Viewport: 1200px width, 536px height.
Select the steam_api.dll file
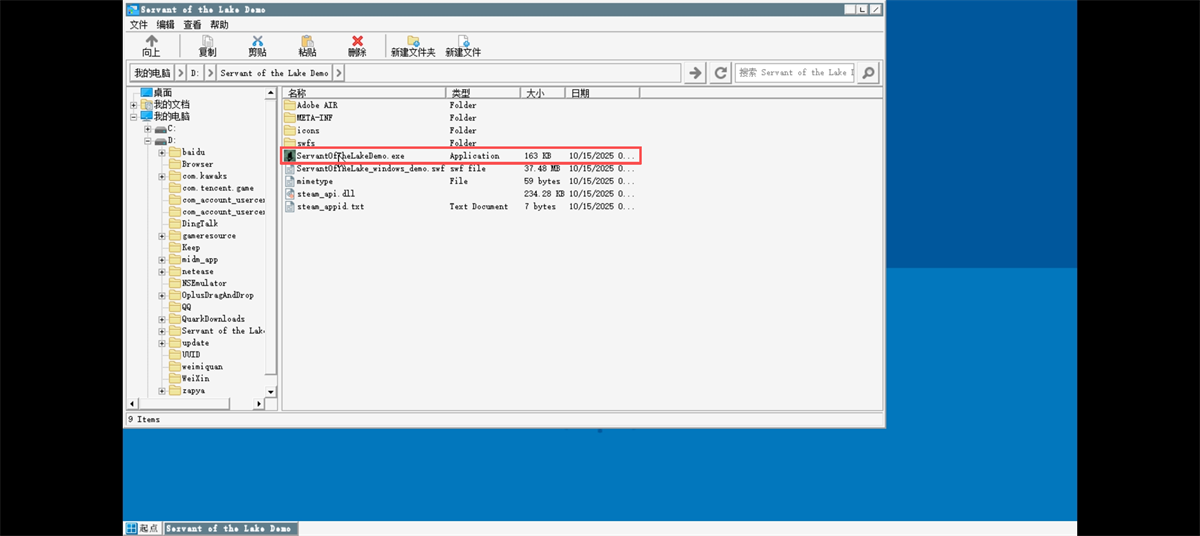coord(325,194)
